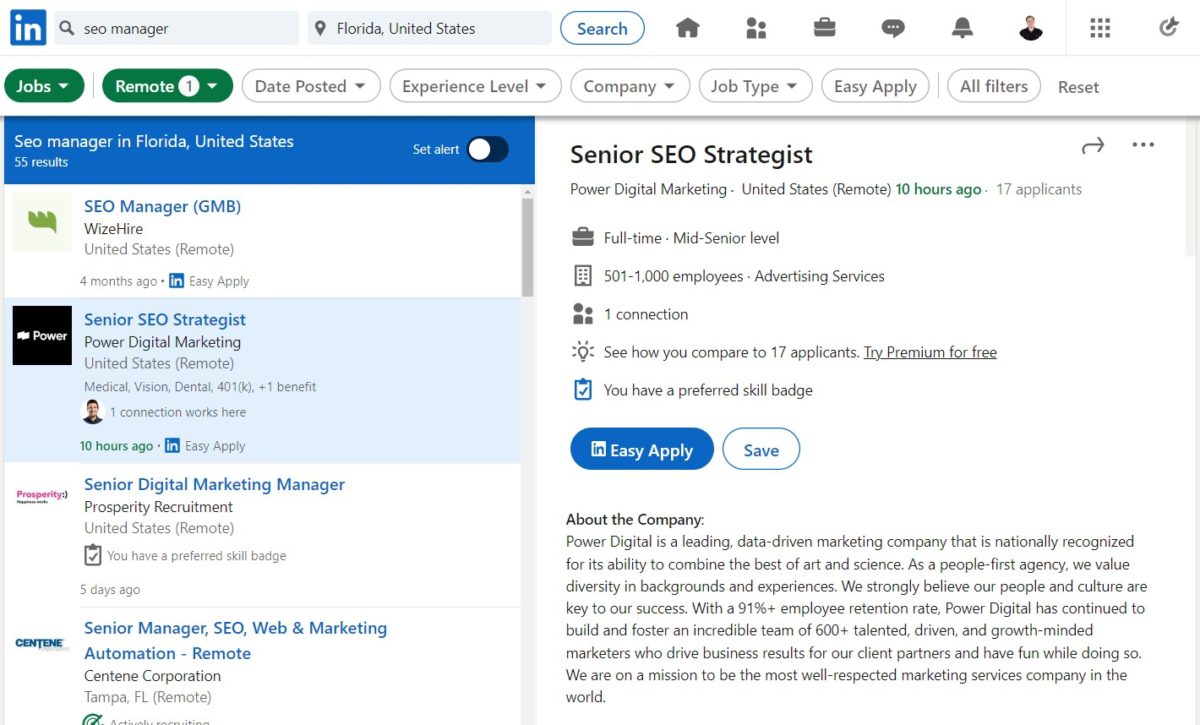Open the Date Posted dropdown
Image resolution: width=1200 pixels, height=725 pixels.
pyautogui.click(x=310, y=86)
